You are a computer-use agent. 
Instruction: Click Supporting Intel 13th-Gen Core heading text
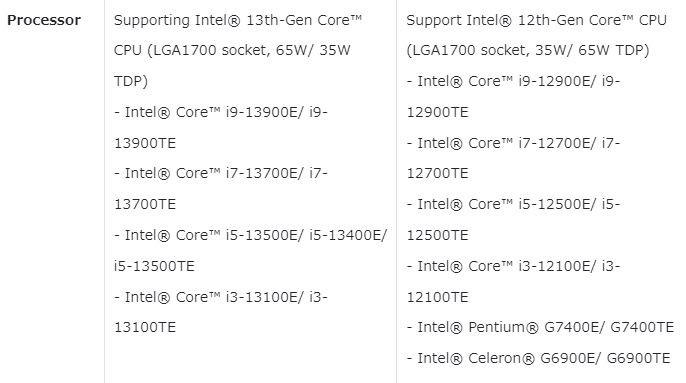[238, 20]
